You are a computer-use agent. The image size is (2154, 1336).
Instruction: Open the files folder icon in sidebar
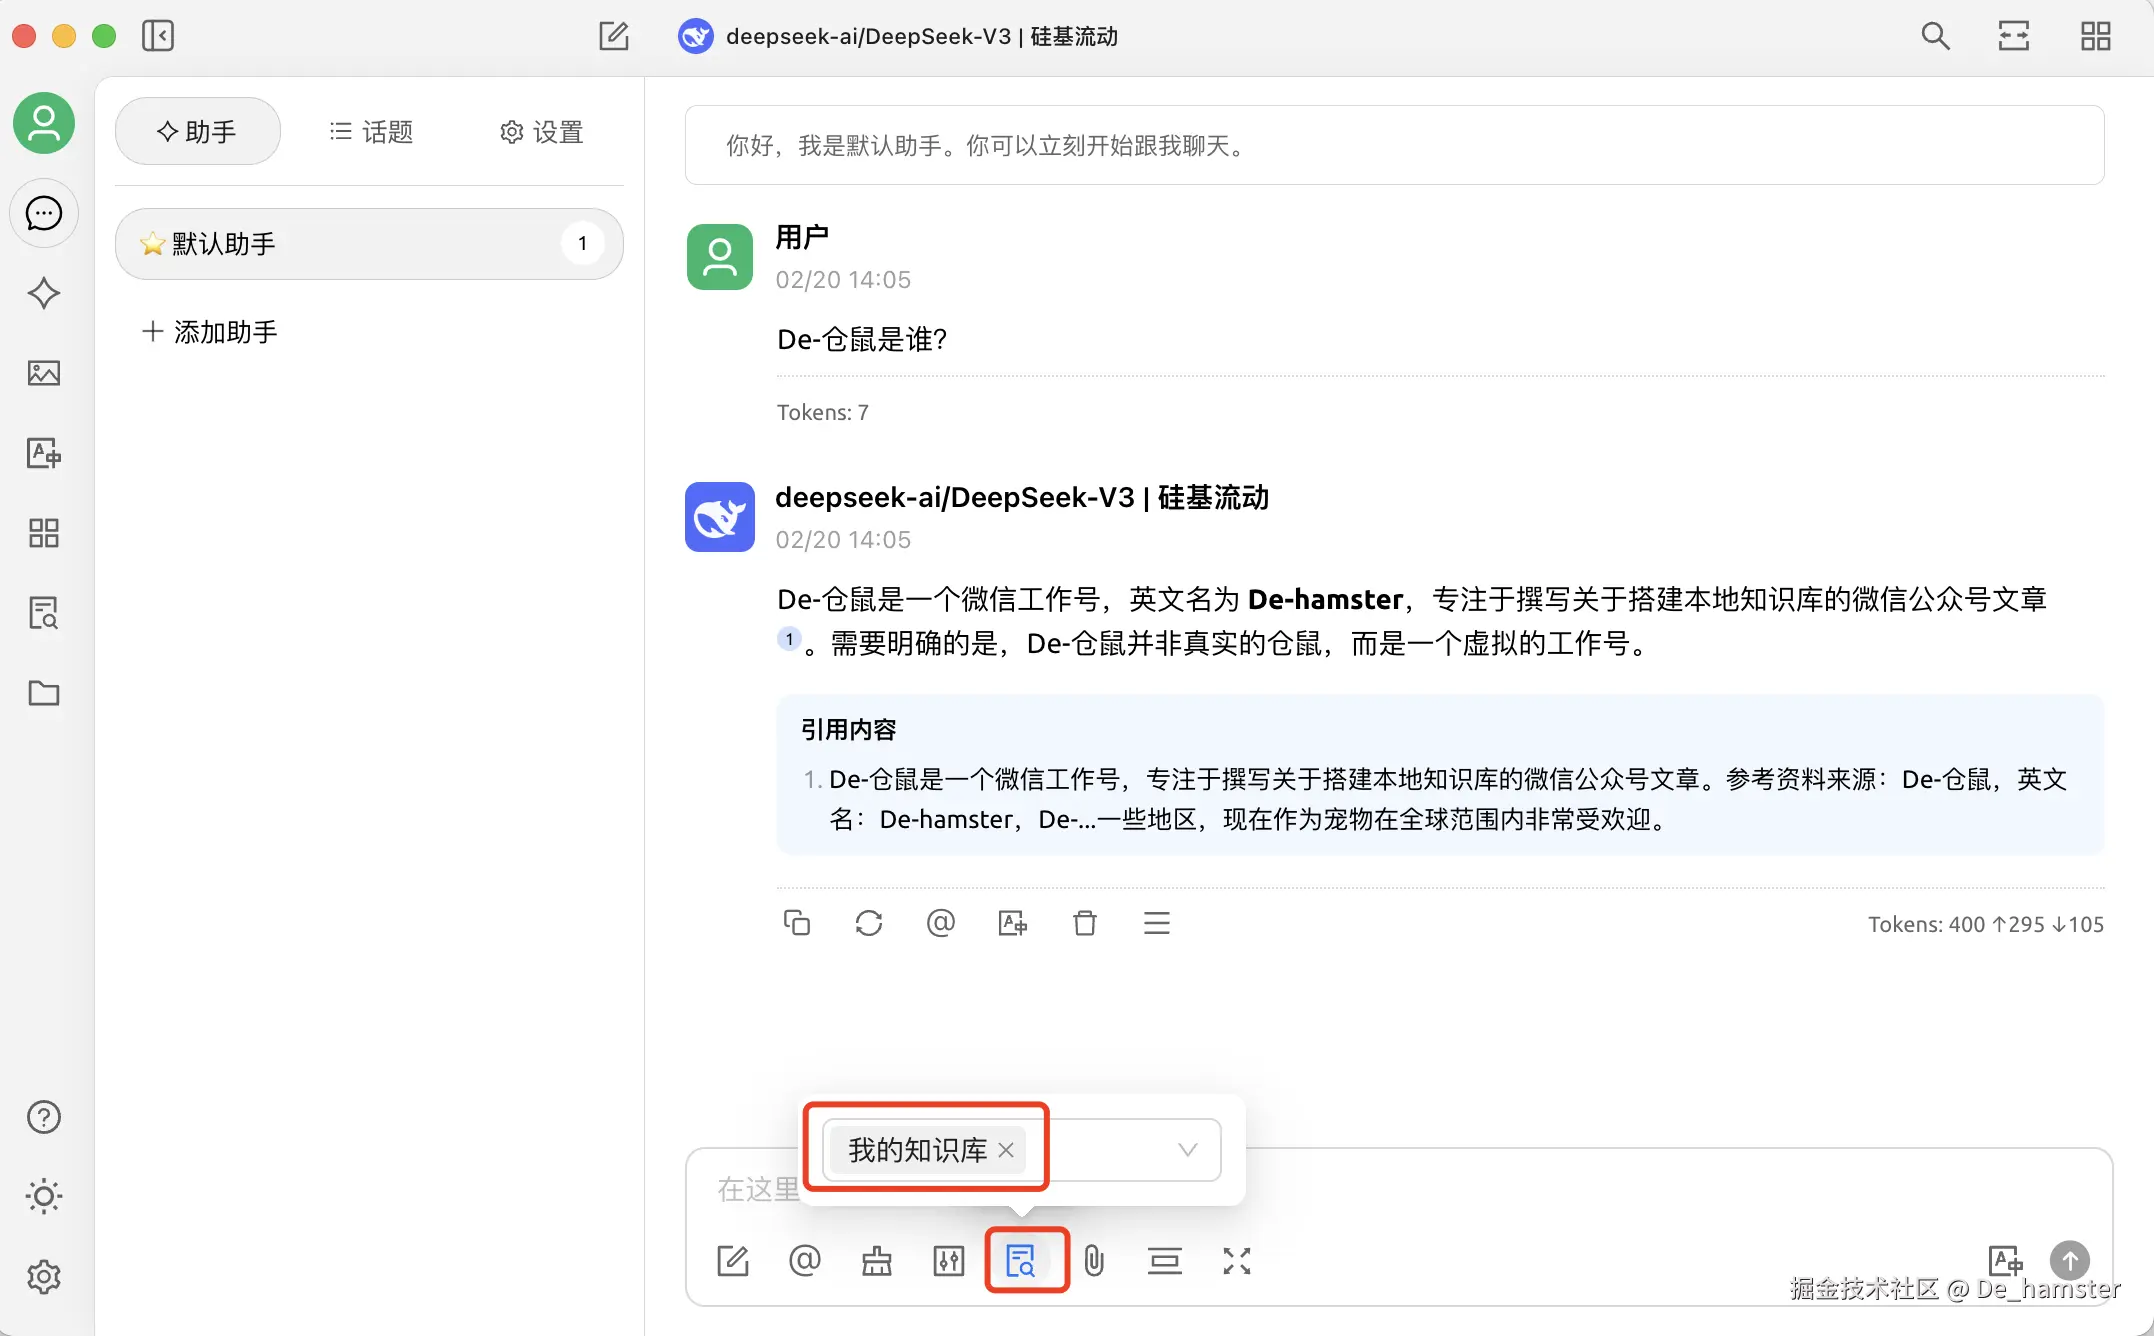point(43,693)
